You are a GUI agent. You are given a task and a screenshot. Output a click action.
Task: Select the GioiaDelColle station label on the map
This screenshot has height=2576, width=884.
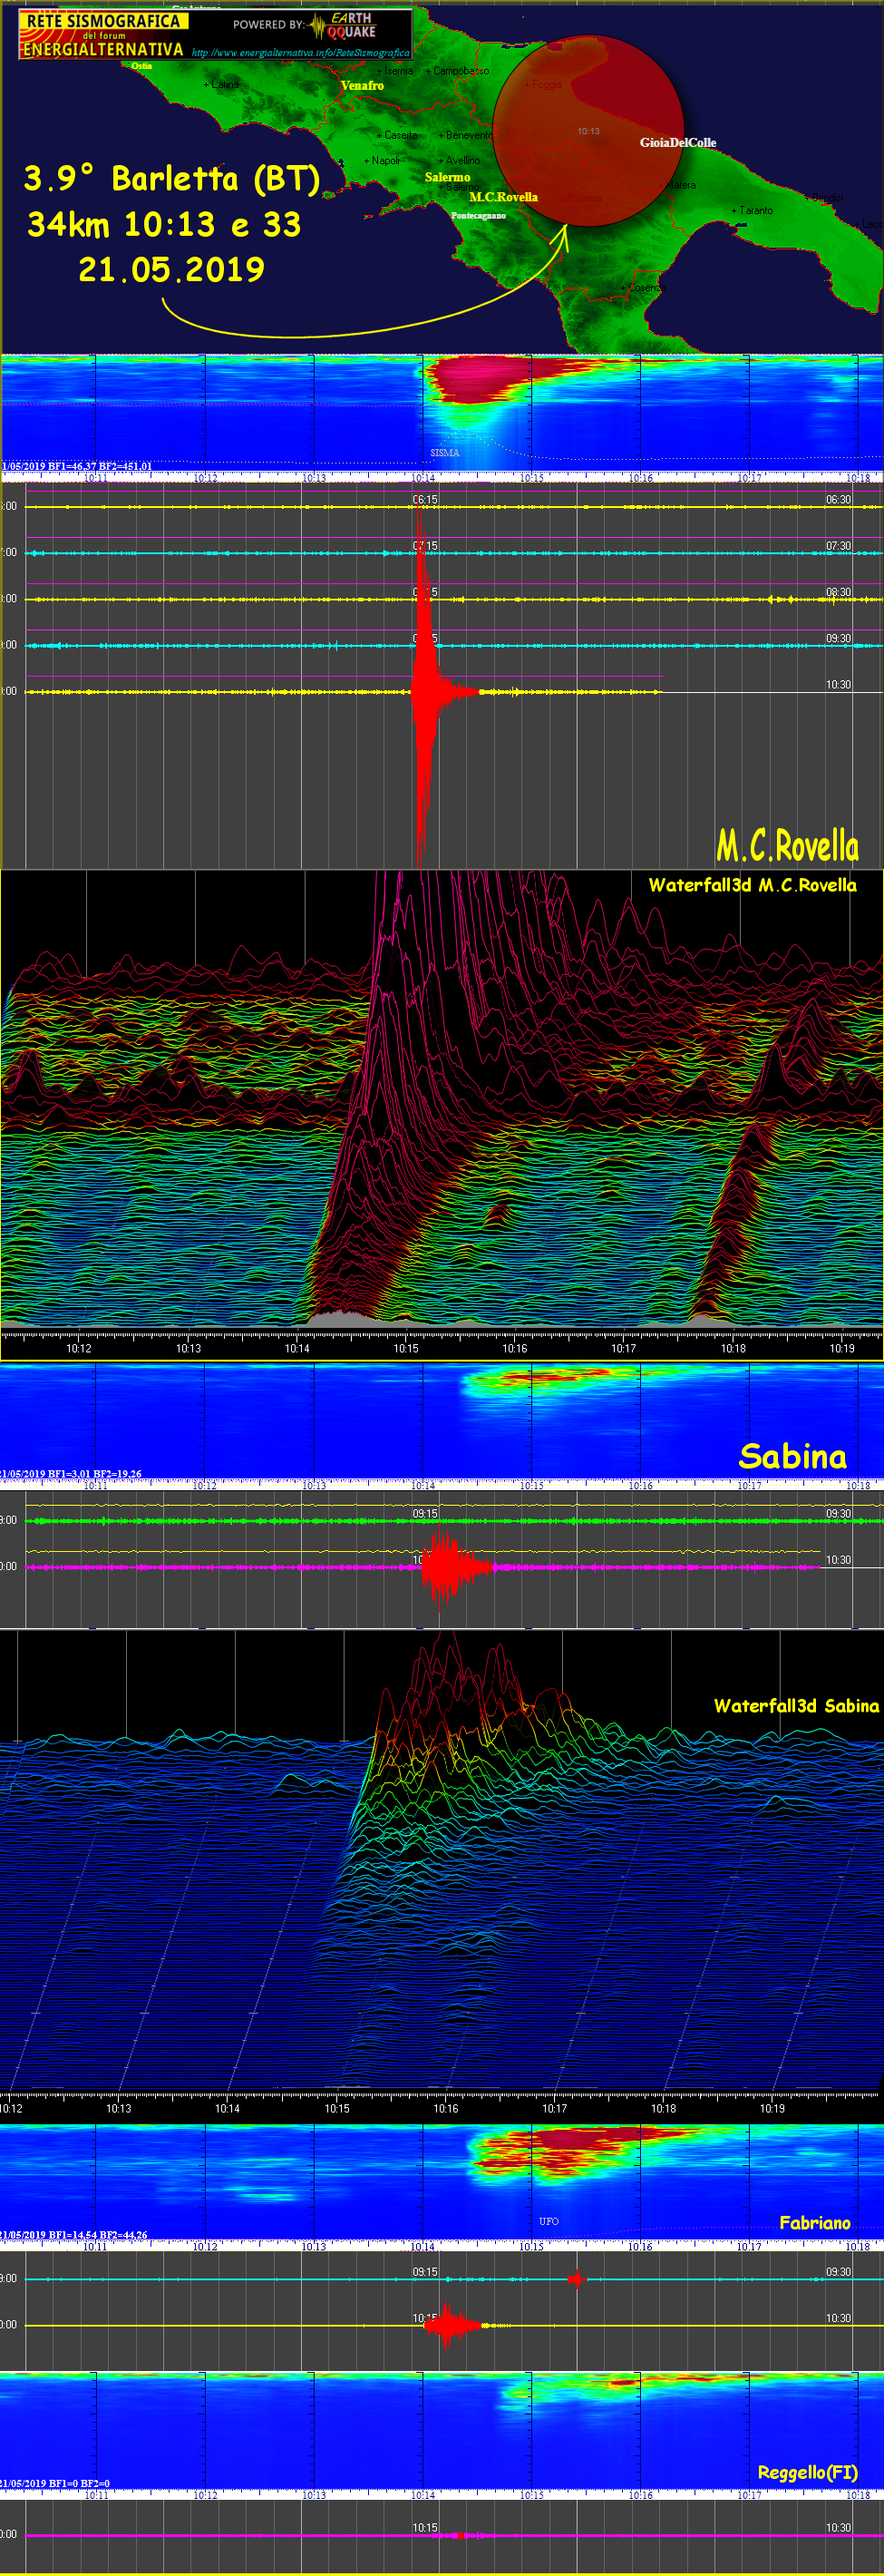[677, 143]
